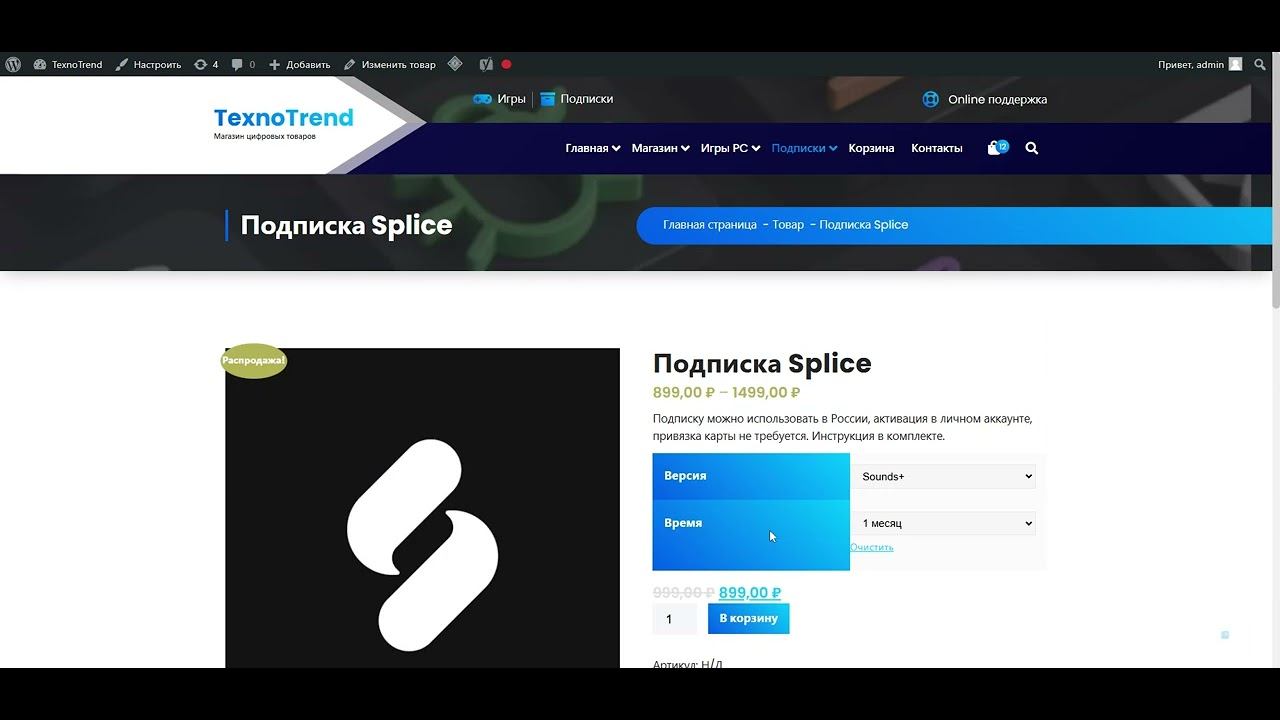Open the Подписки top link
This screenshot has height=720, width=1280.
click(x=587, y=99)
